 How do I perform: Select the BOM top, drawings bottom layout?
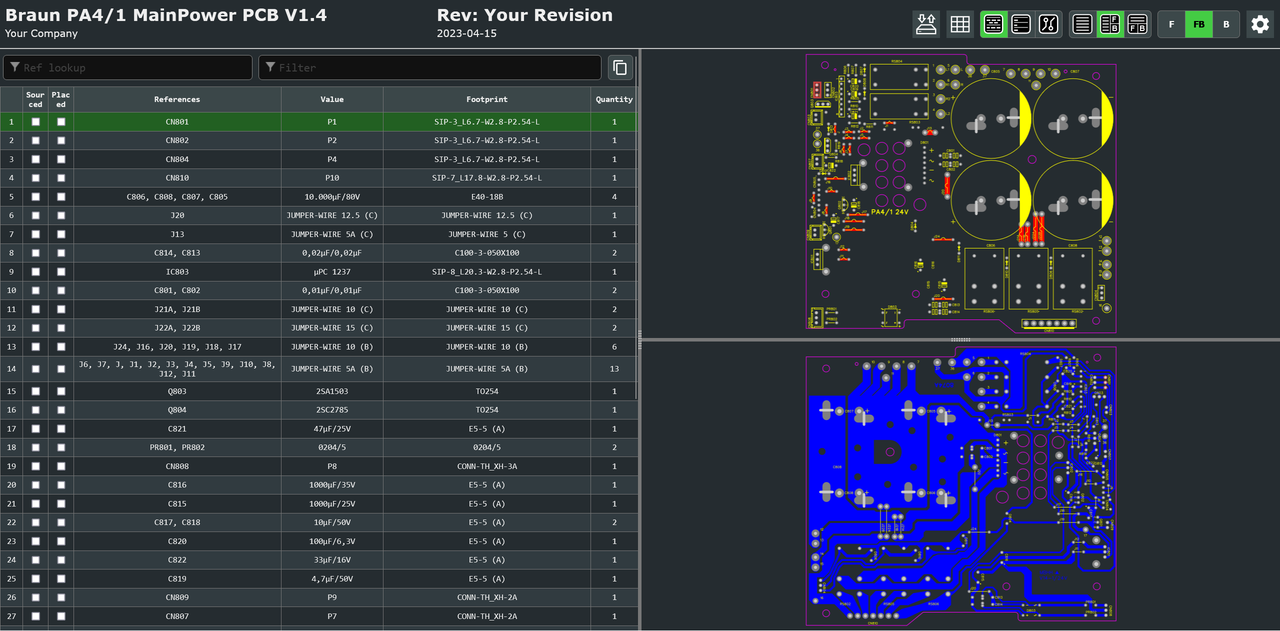[x=1137, y=24]
